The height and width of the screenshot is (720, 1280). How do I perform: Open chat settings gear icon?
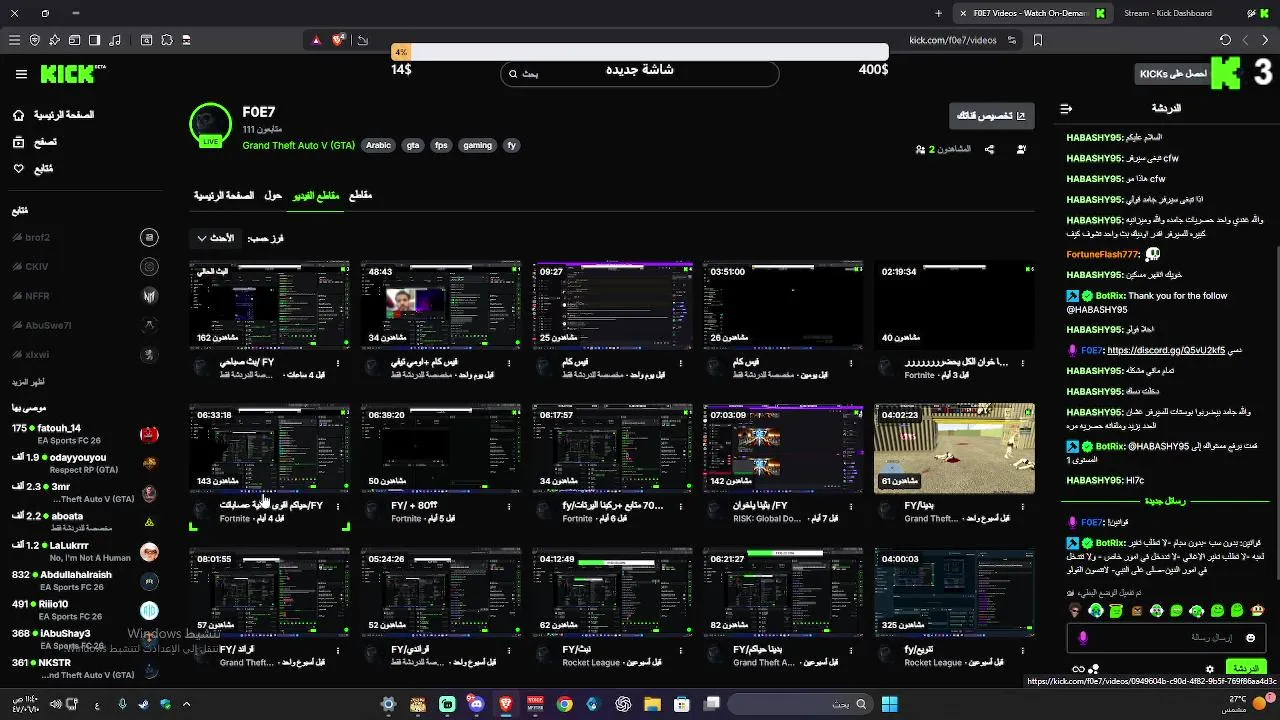tap(1210, 669)
